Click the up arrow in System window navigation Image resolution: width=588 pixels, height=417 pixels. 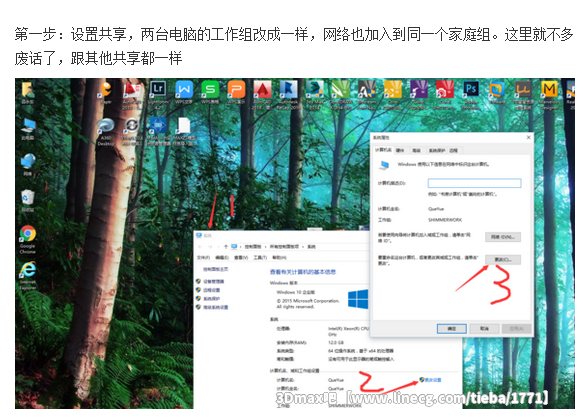pos(225,247)
